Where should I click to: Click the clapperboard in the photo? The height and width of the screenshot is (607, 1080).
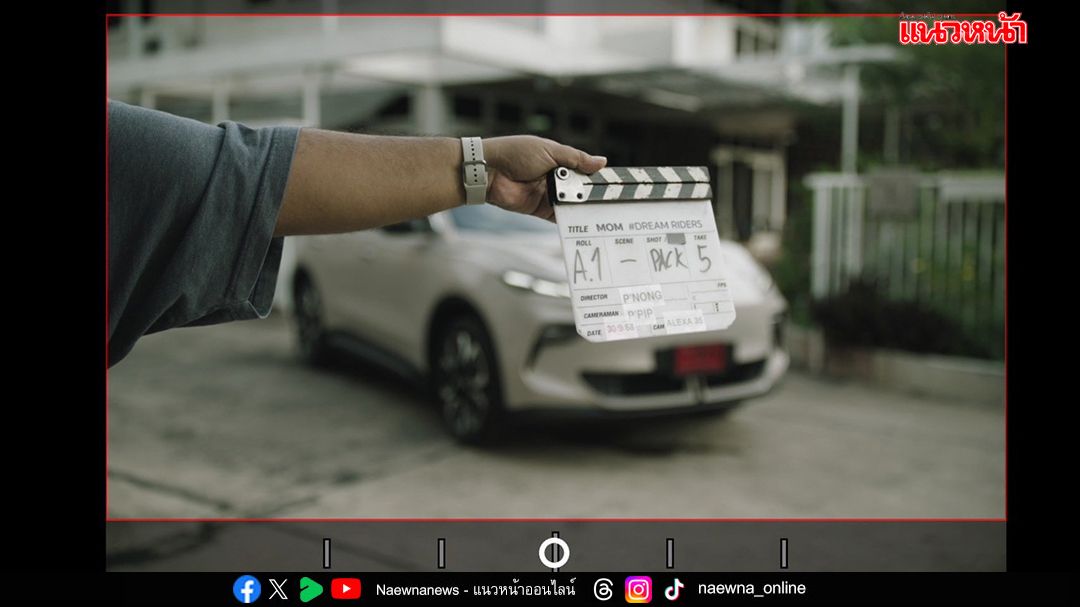tap(642, 258)
